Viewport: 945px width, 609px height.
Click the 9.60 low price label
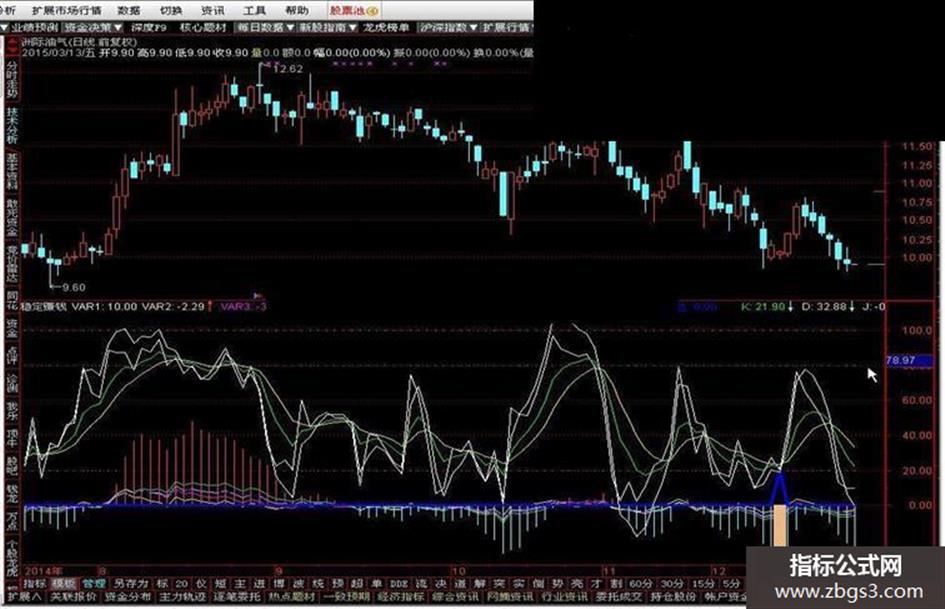[74, 287]
